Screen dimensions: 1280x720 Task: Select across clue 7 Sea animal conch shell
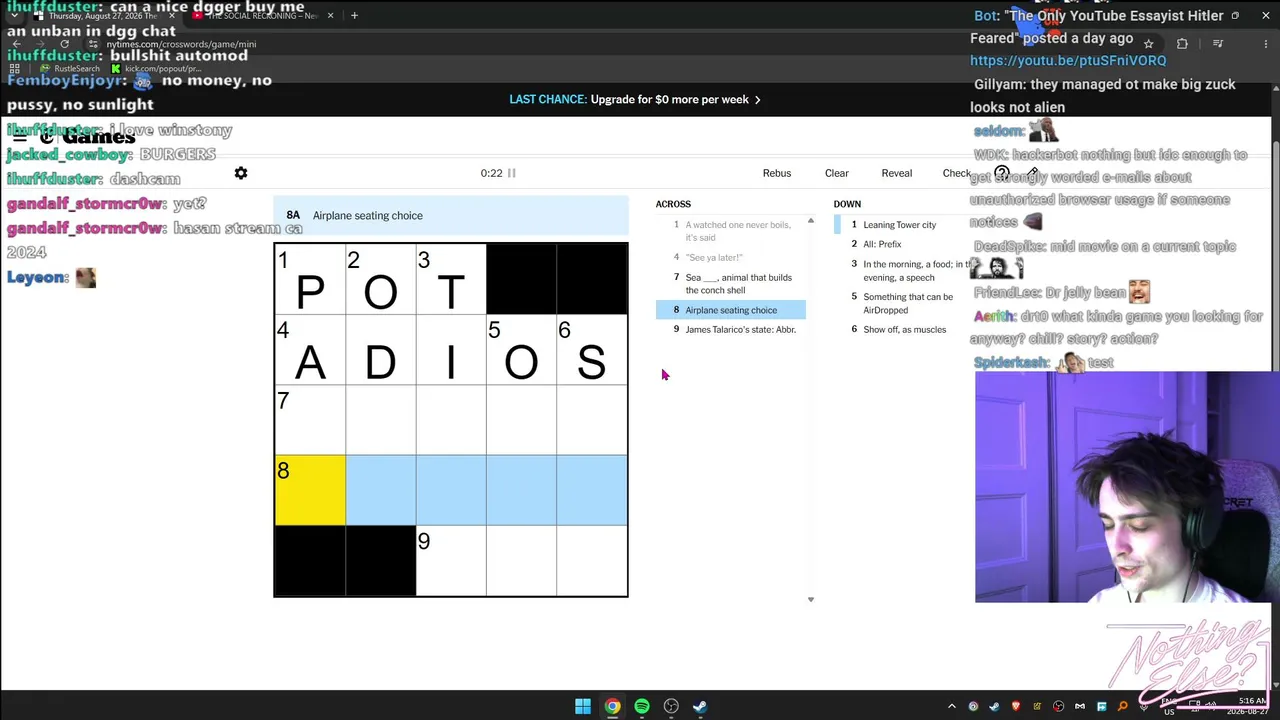click(731, 284)
